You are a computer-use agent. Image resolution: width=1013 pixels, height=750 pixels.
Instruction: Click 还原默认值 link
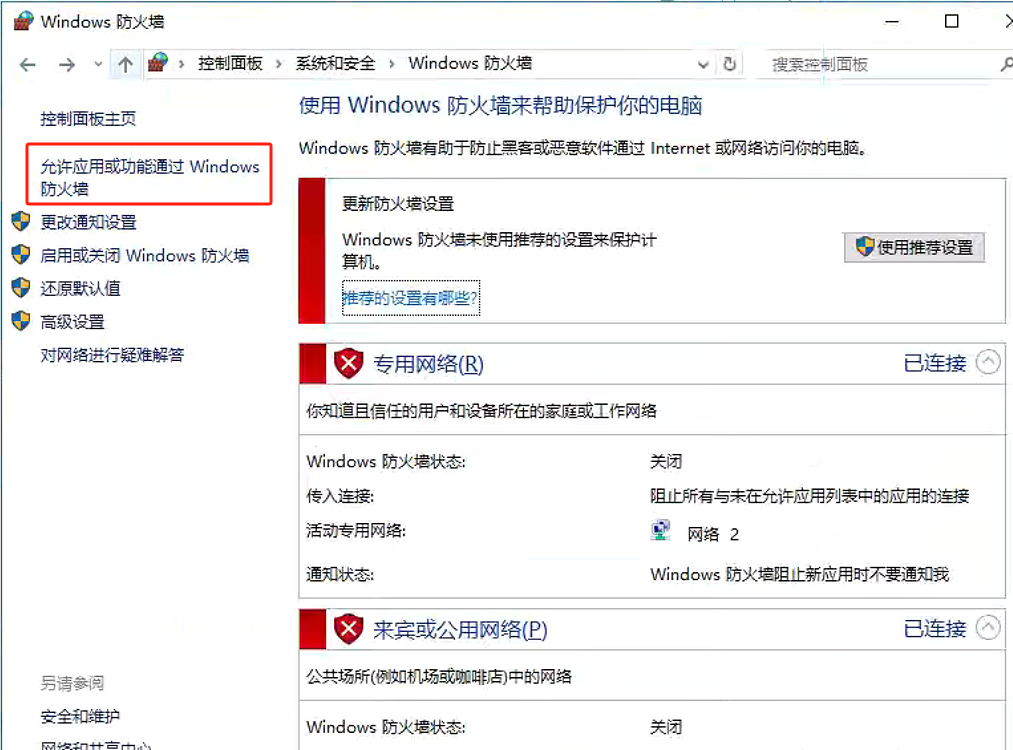coord(80,288)
